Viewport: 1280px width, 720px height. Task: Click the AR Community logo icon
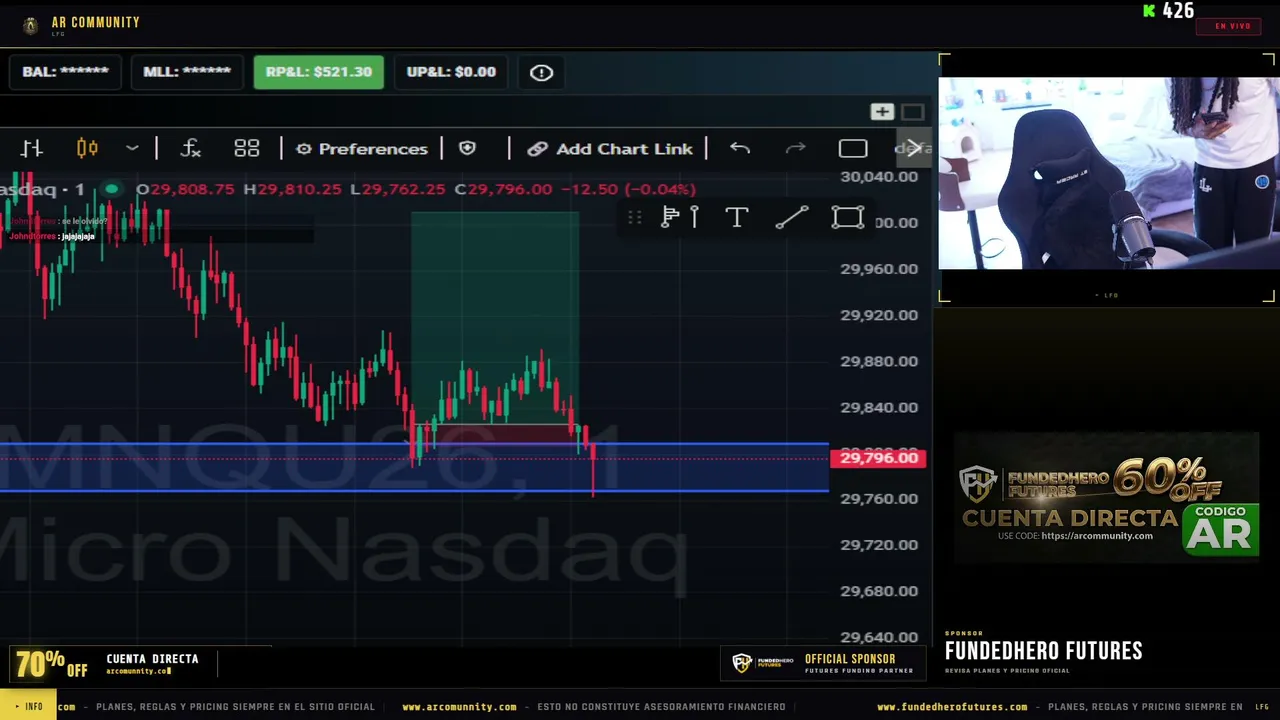point(31,26)
